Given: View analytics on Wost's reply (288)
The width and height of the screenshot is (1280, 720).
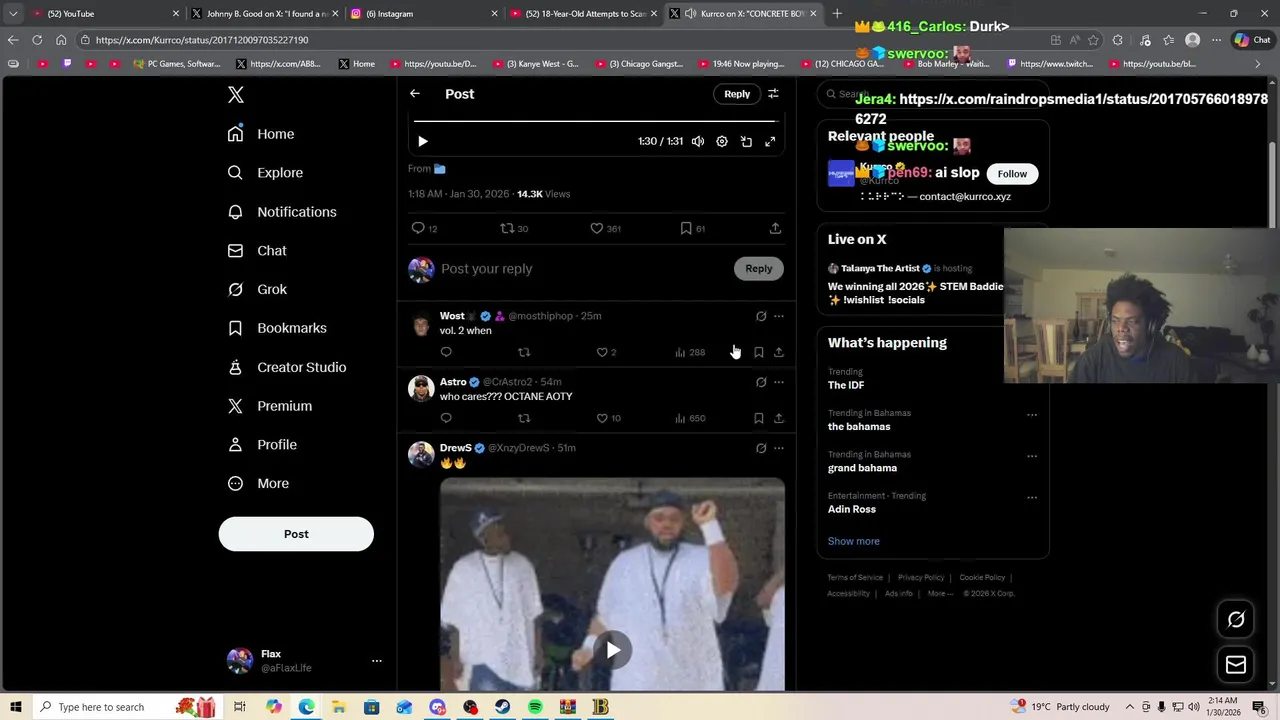Looking at the screenshot, I should click(x=690, y=352).
